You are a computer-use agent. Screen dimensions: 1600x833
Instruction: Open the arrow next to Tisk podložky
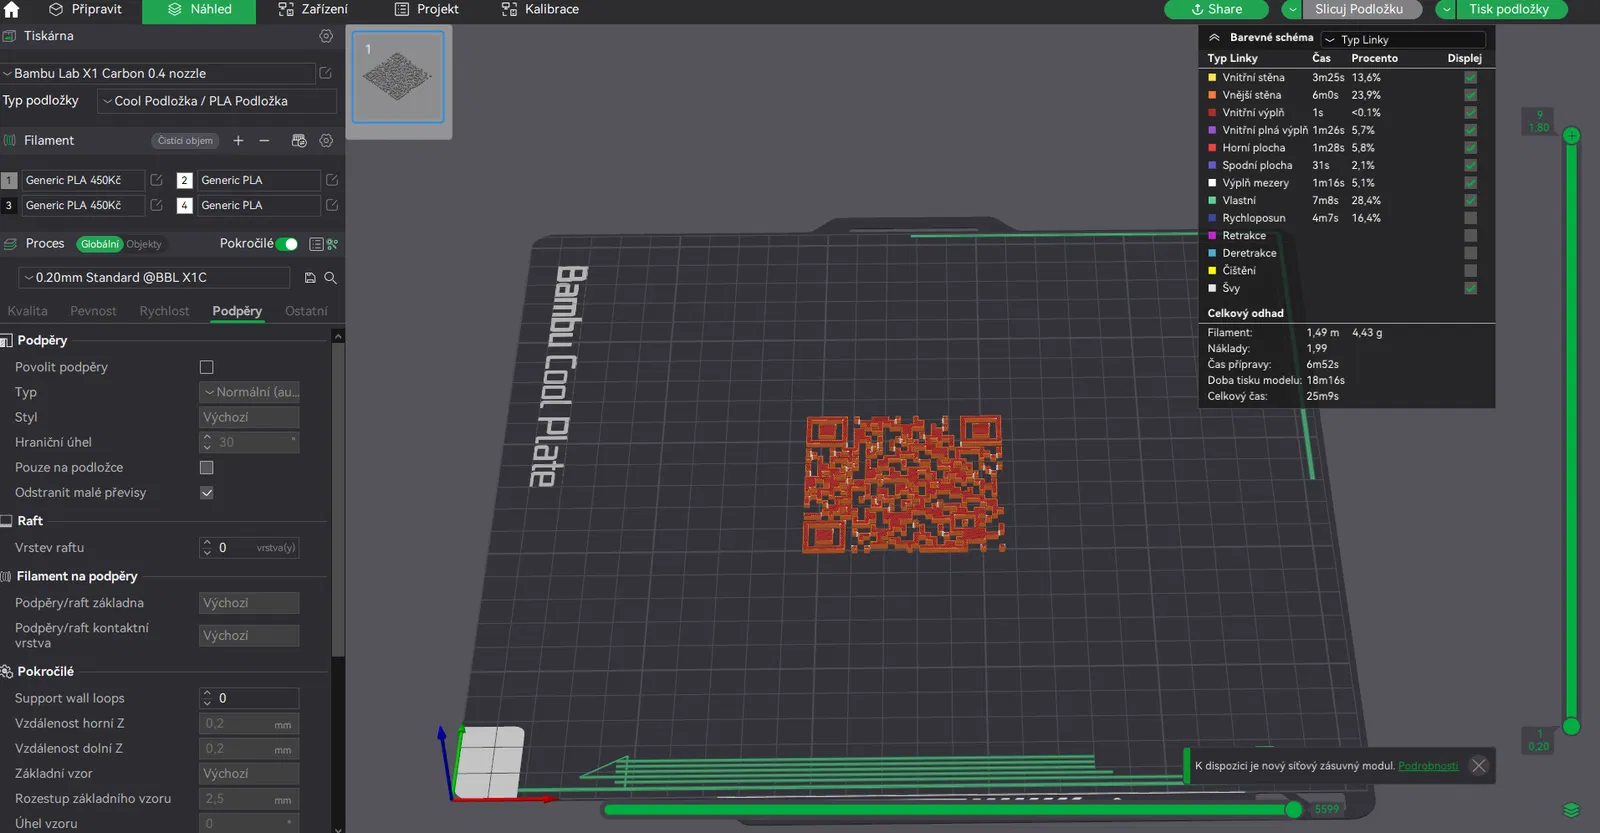(x=1445, y=10)
